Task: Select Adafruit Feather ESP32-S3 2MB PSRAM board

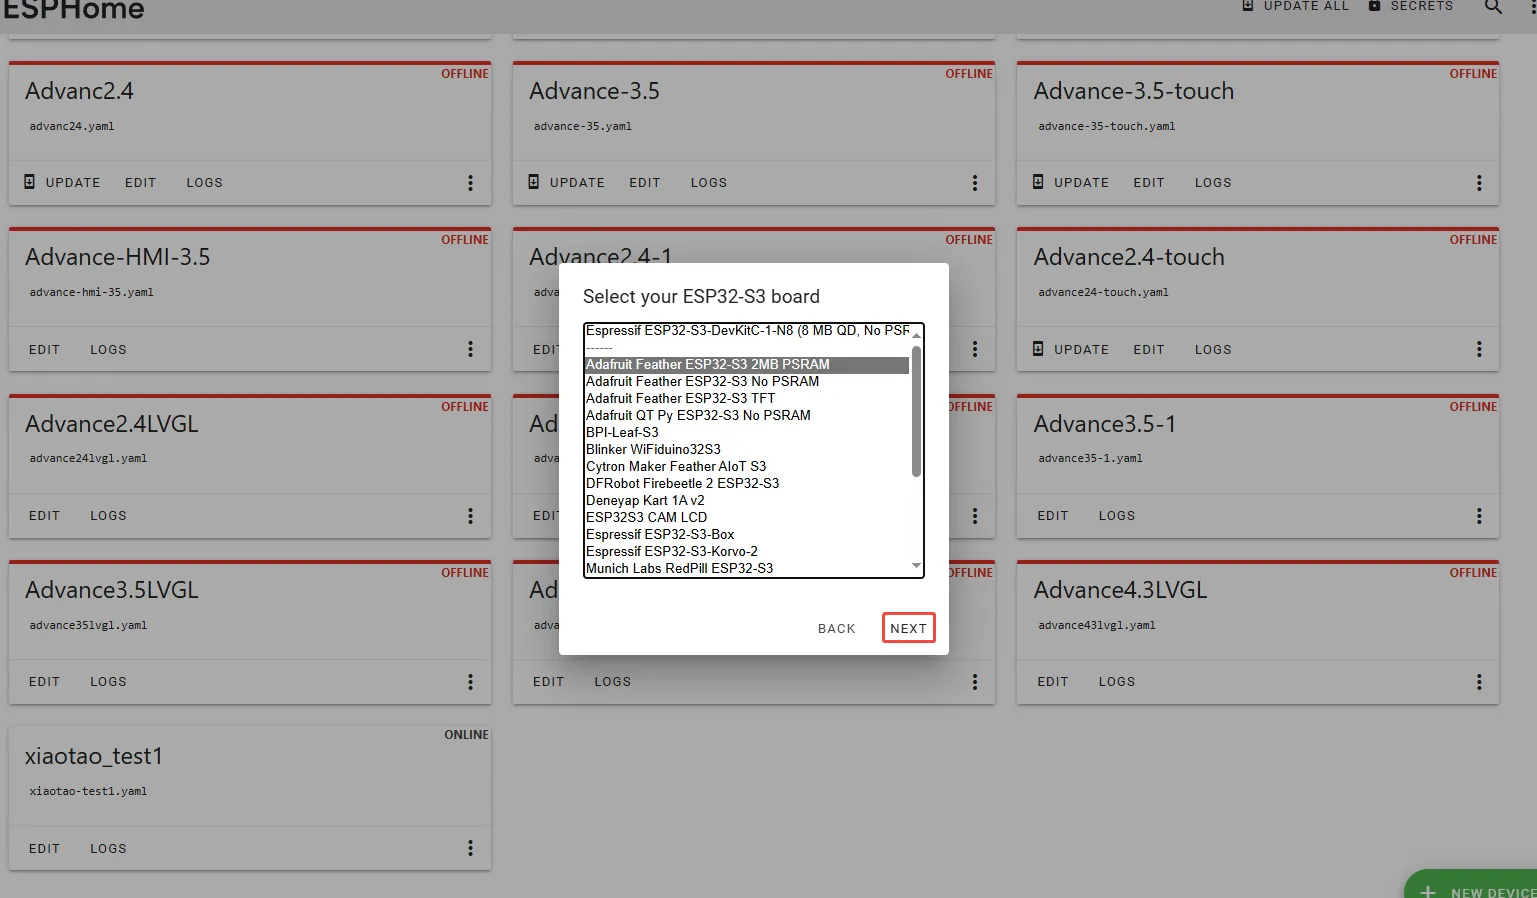Action: 747,365
